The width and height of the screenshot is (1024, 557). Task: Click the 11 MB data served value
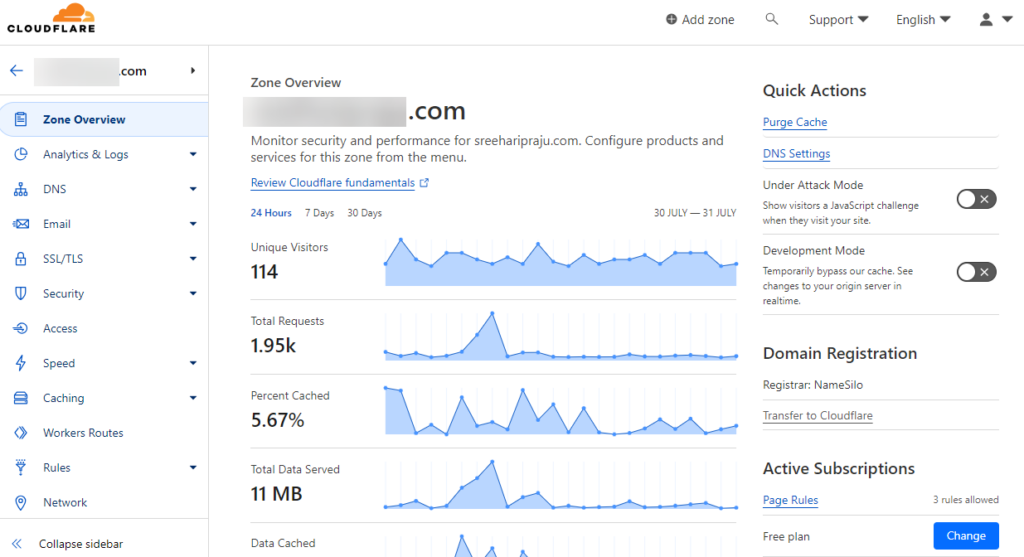coord(276,494)
